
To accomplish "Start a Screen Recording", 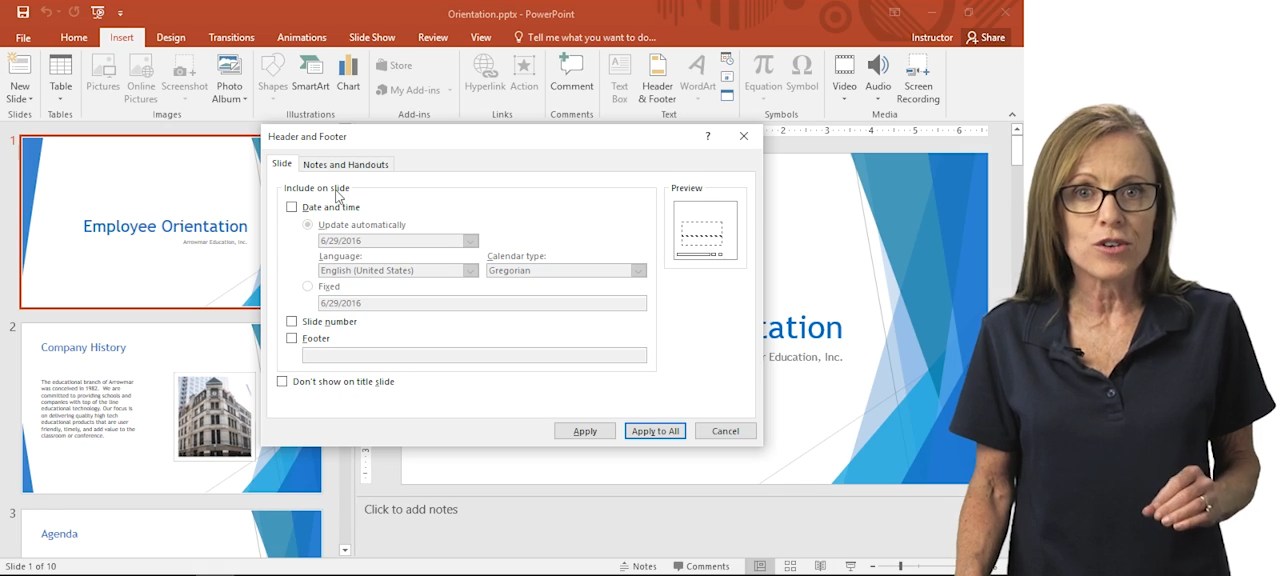I will click(918, 78).
